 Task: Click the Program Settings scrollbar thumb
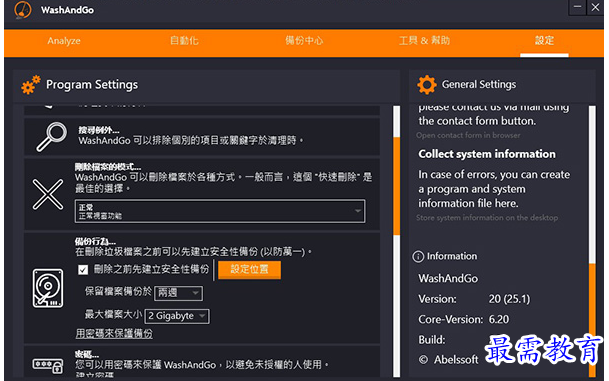(x=397, y=186)
